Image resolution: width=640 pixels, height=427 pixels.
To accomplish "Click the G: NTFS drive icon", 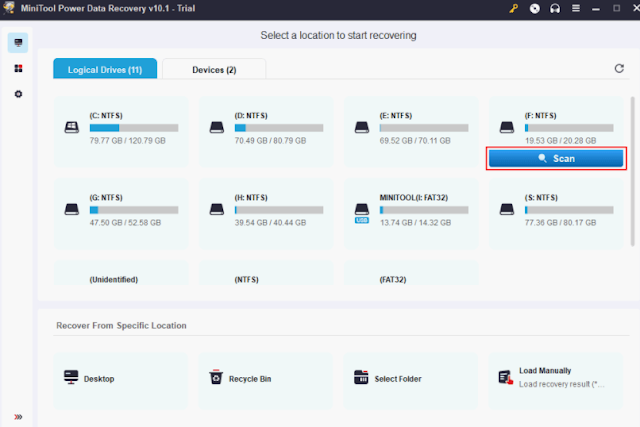I will (72, 209).
